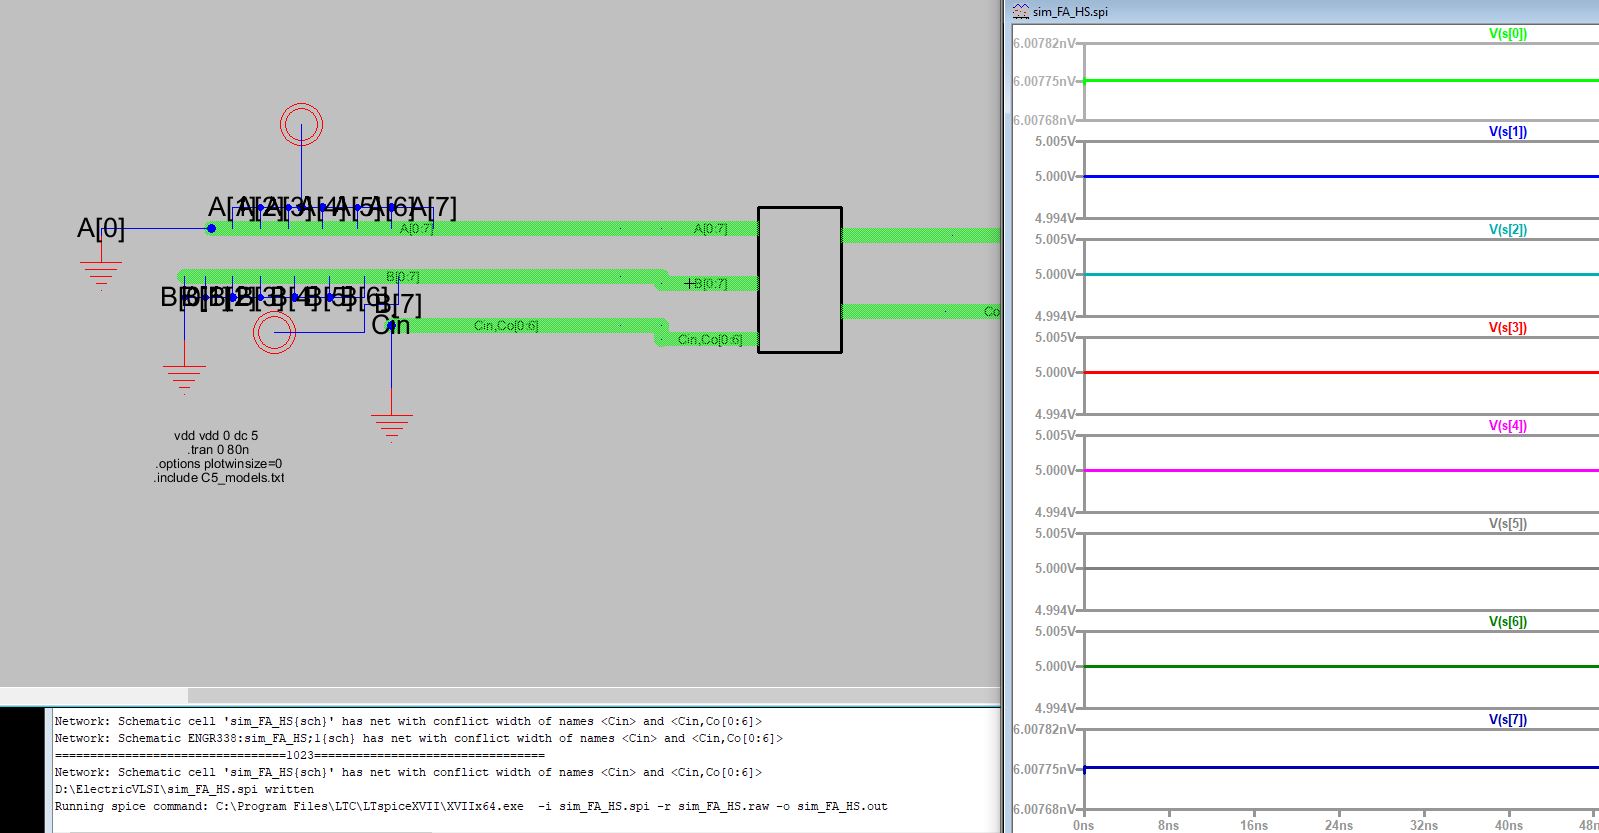Pick the red V(s[3]) trace label

point(1507,328)
